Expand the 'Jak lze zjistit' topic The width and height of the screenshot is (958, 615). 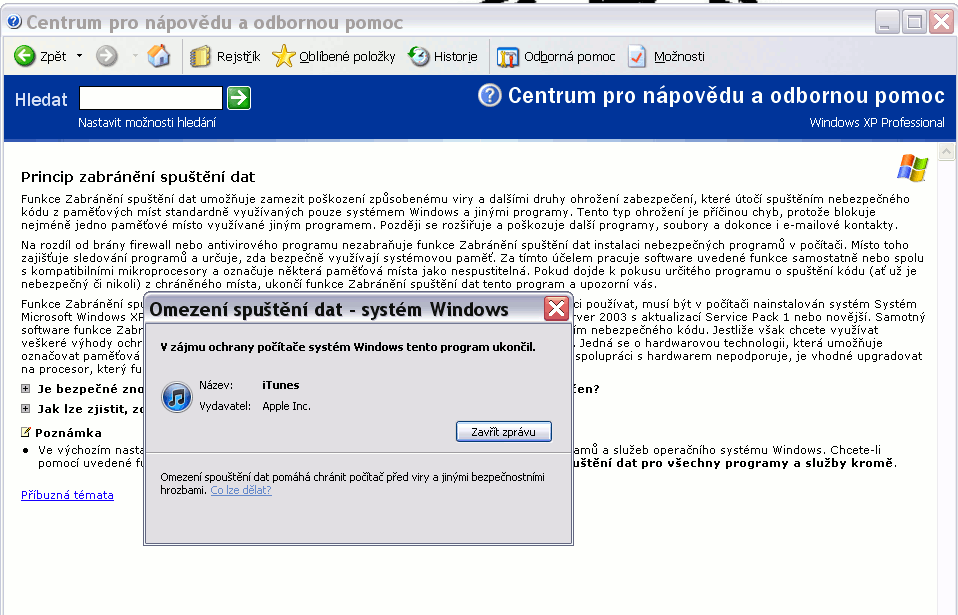(25, 409)
